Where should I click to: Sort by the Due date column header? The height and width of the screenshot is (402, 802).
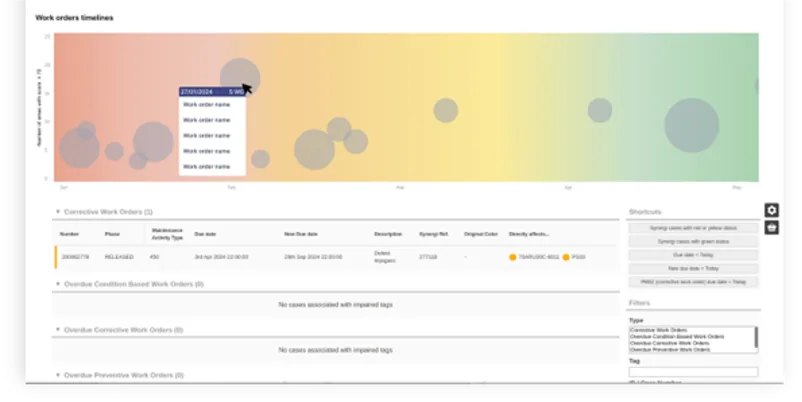205,234
